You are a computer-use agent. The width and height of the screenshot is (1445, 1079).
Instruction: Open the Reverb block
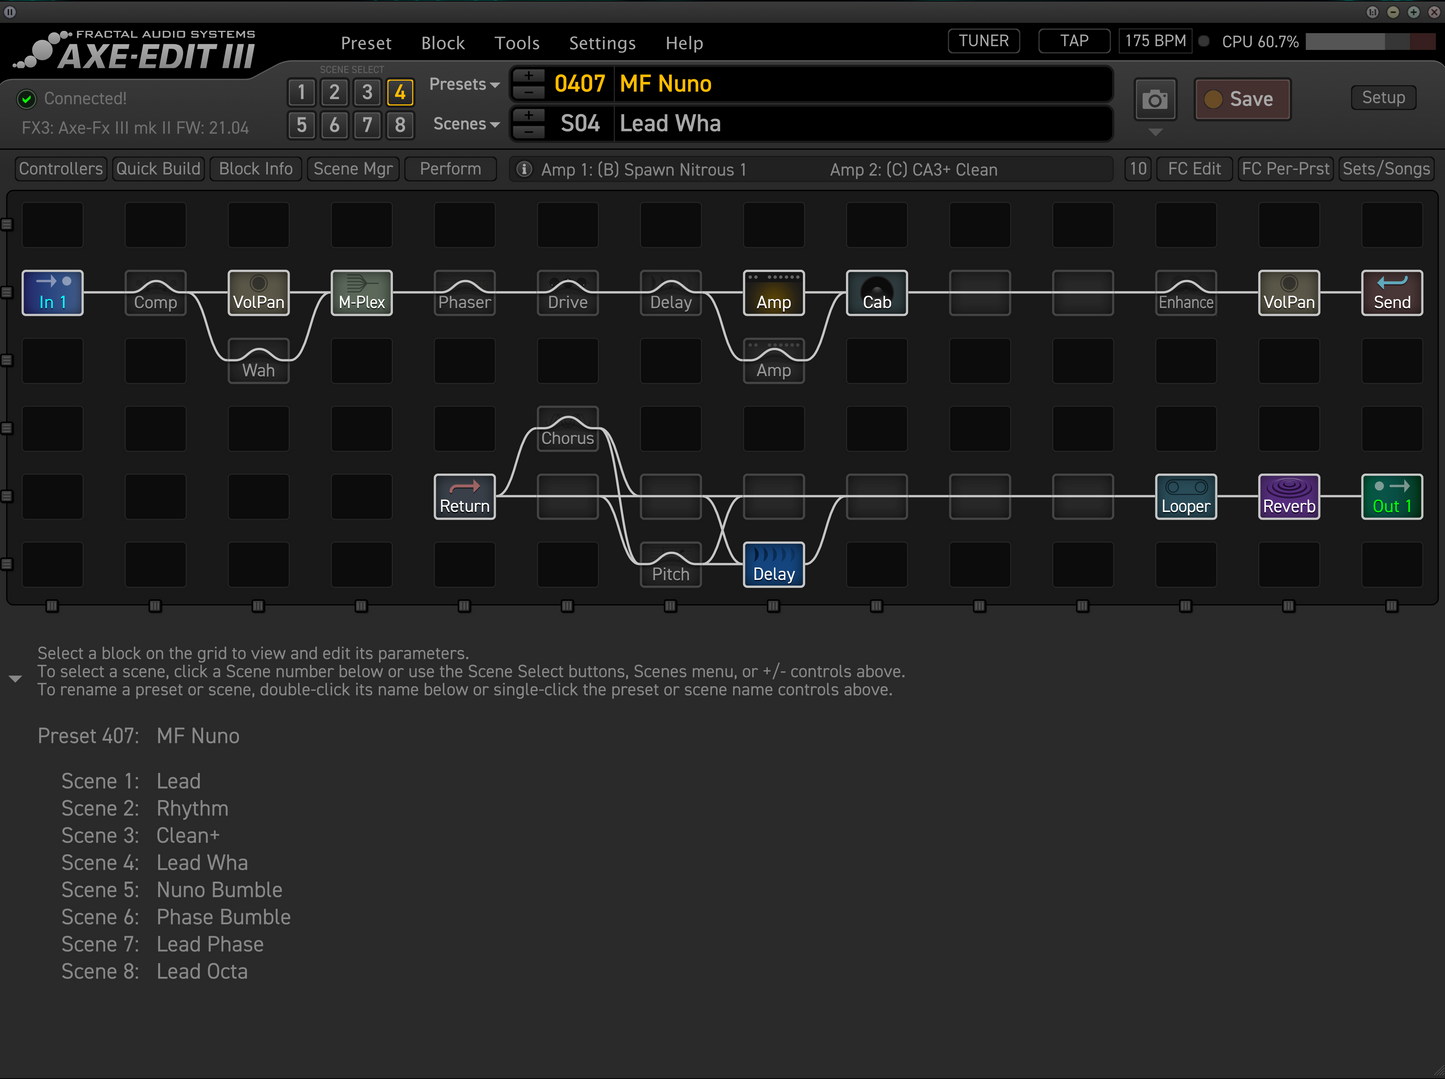point(1289,497)
